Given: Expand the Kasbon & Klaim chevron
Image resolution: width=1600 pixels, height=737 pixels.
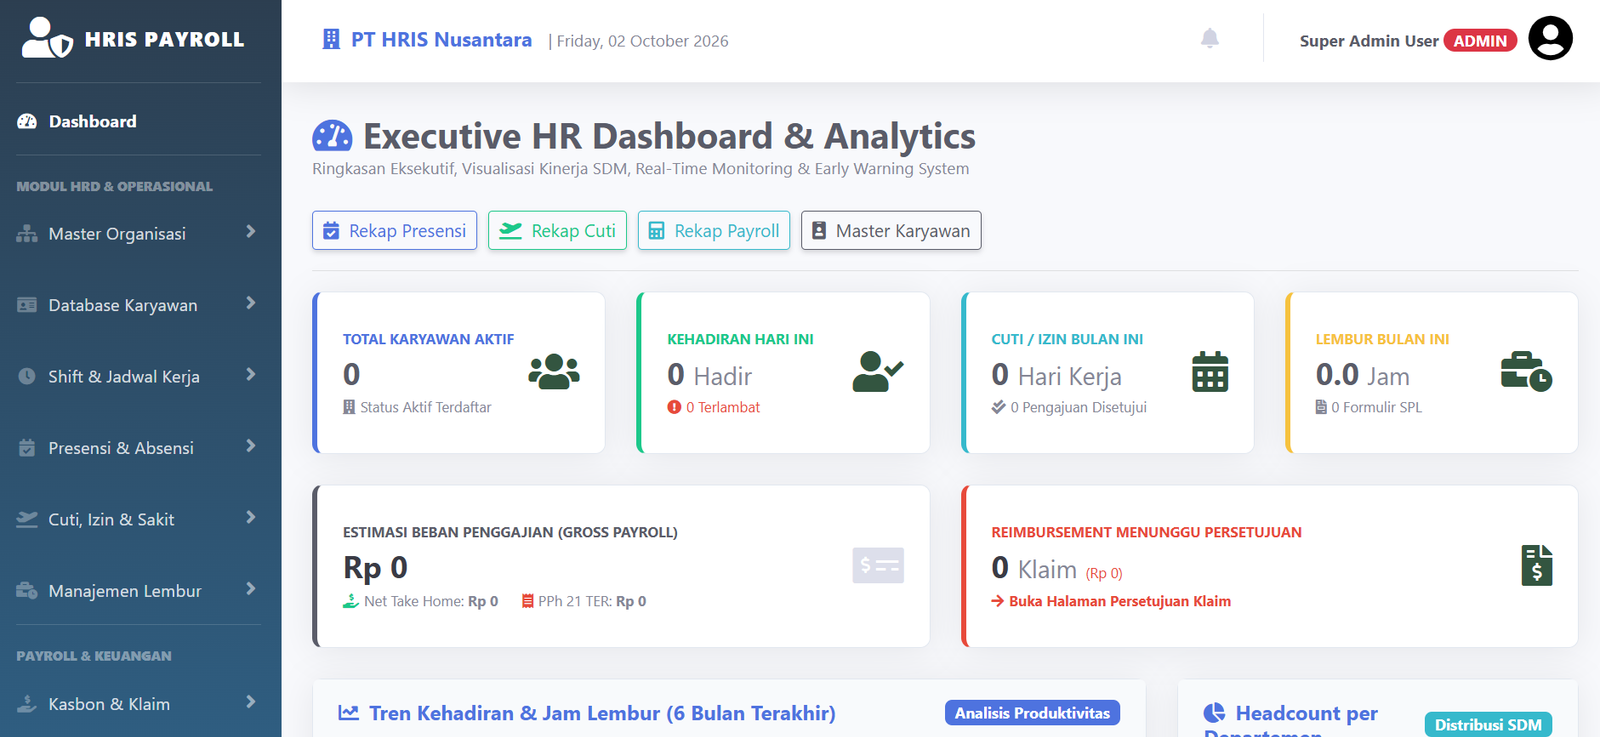Looking at the screenshot, I should pyautogui.click(x=251, y=702).
